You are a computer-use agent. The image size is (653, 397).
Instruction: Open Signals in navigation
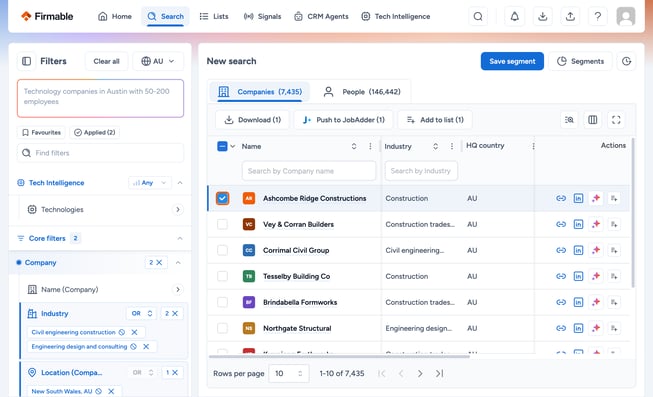coord(262,17)
